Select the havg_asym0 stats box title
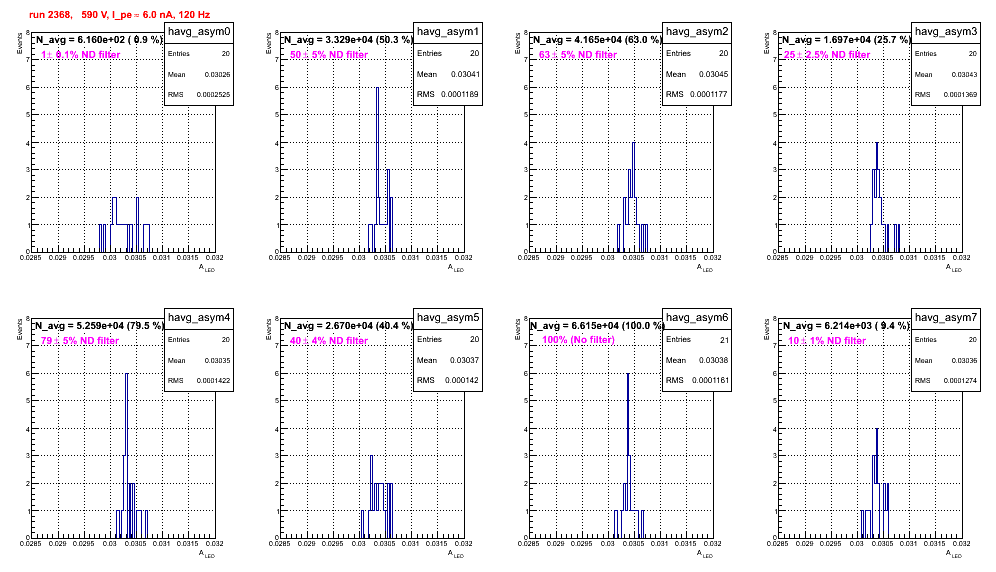 point(199,31)
